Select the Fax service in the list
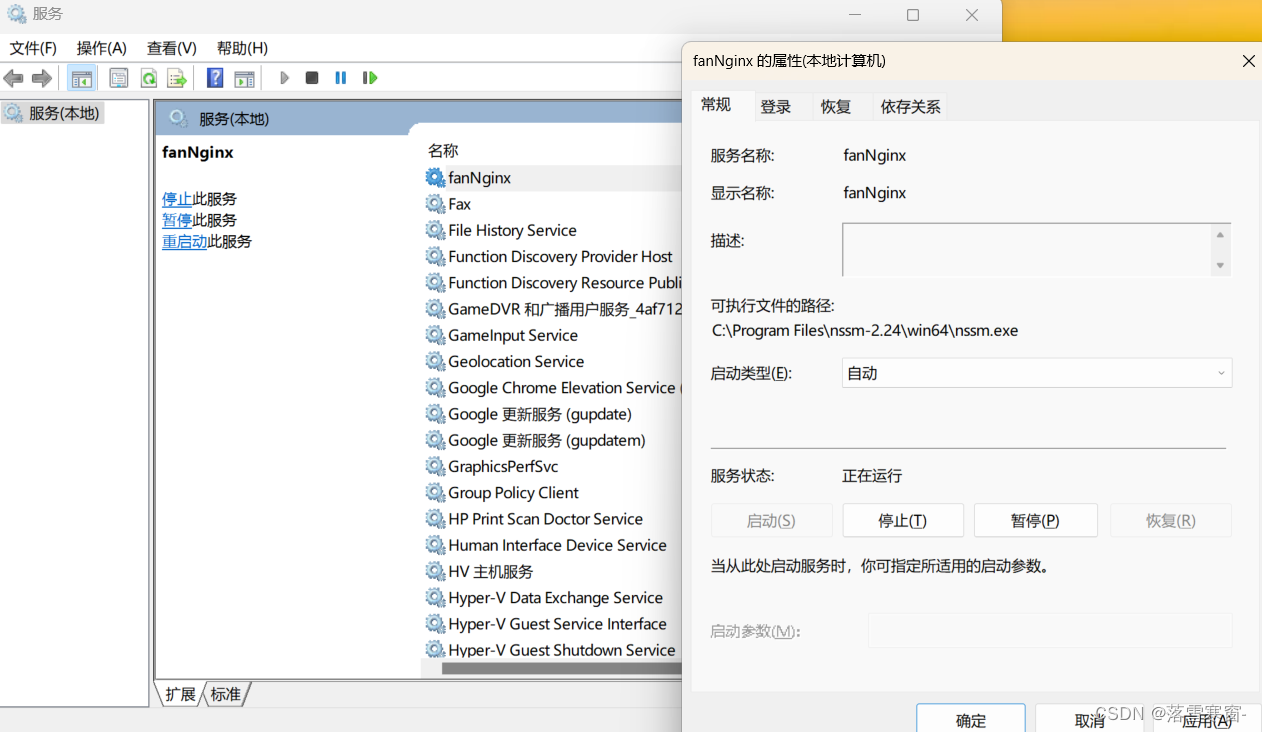 [x=458, y=204]
